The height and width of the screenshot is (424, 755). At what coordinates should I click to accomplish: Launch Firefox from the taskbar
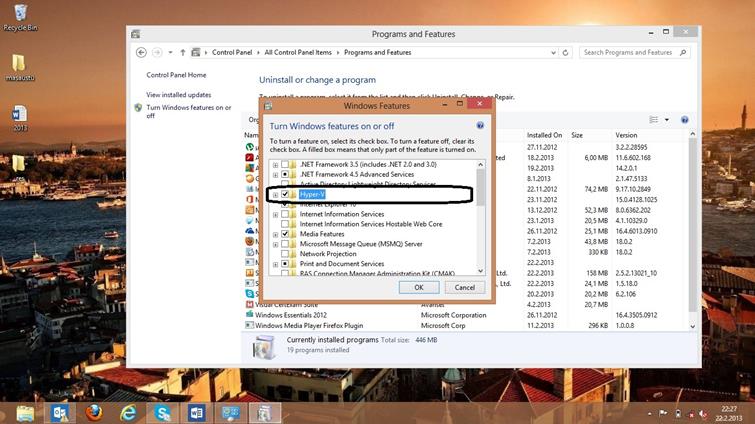coord(94,413)
